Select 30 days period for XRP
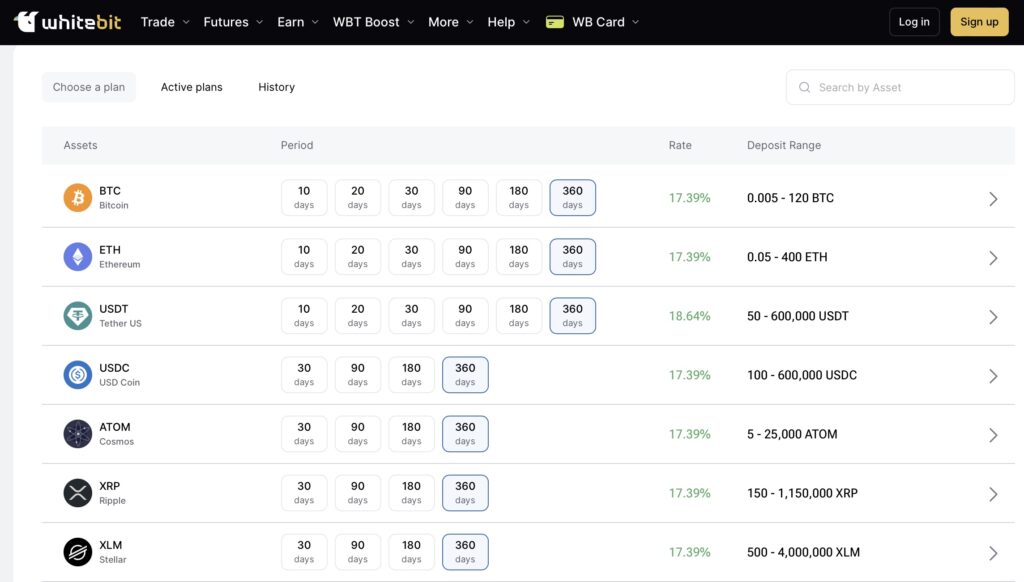 coord(304,493)
